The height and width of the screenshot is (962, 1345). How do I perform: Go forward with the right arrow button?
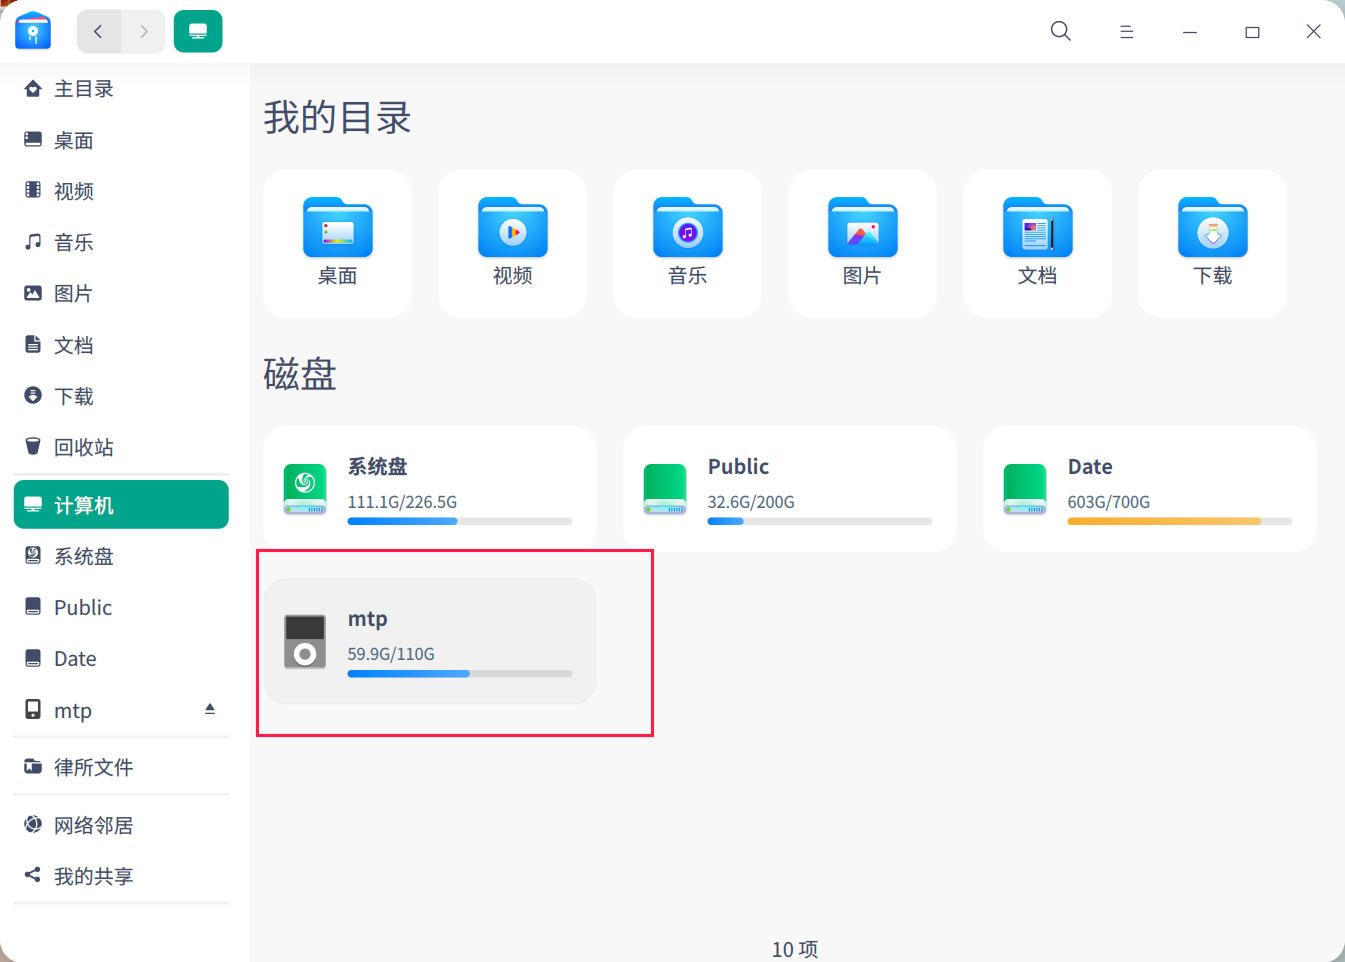[x=144, y=31]
